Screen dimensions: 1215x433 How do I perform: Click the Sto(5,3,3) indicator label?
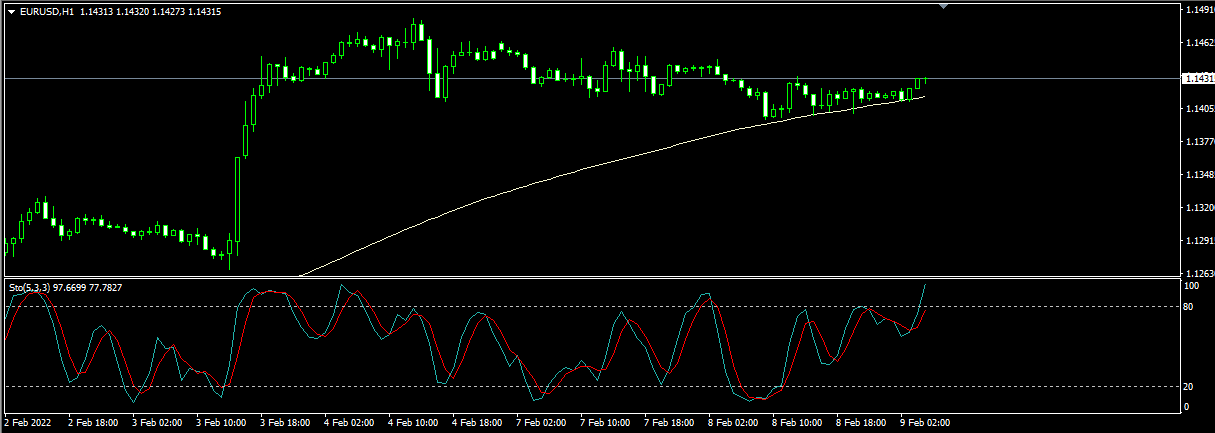30,288
